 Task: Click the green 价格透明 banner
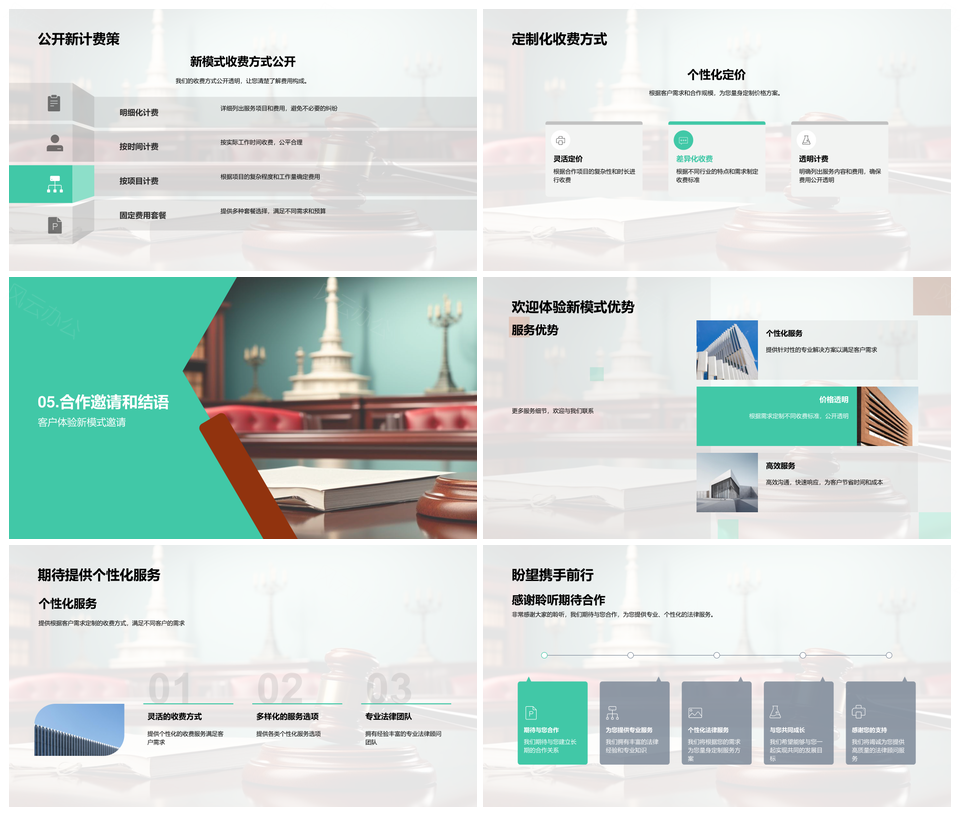point(776,415)
